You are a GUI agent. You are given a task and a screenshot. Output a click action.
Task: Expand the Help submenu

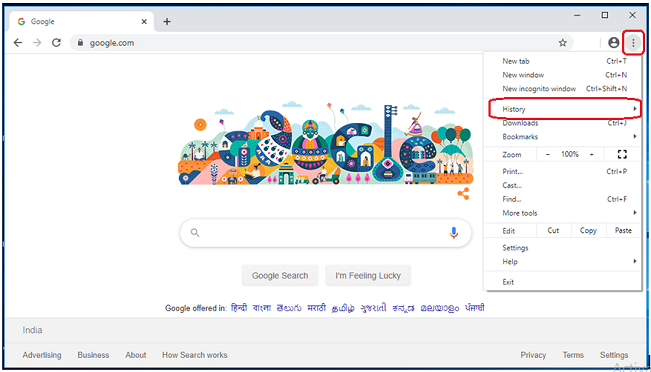click(x=563, y=262)
